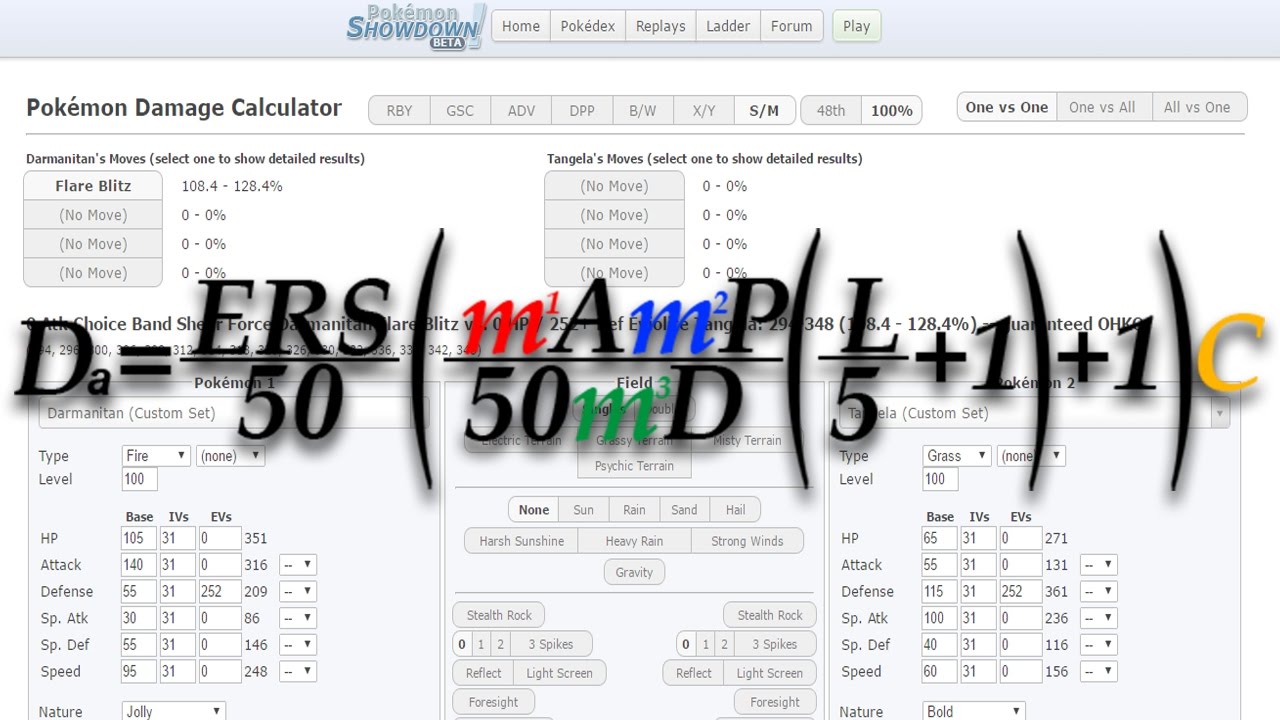Open Tangela's Sp. Def boost dropdown
Image resolution: width=1280 pixels, height=720 pixels.
(1099, 645)
